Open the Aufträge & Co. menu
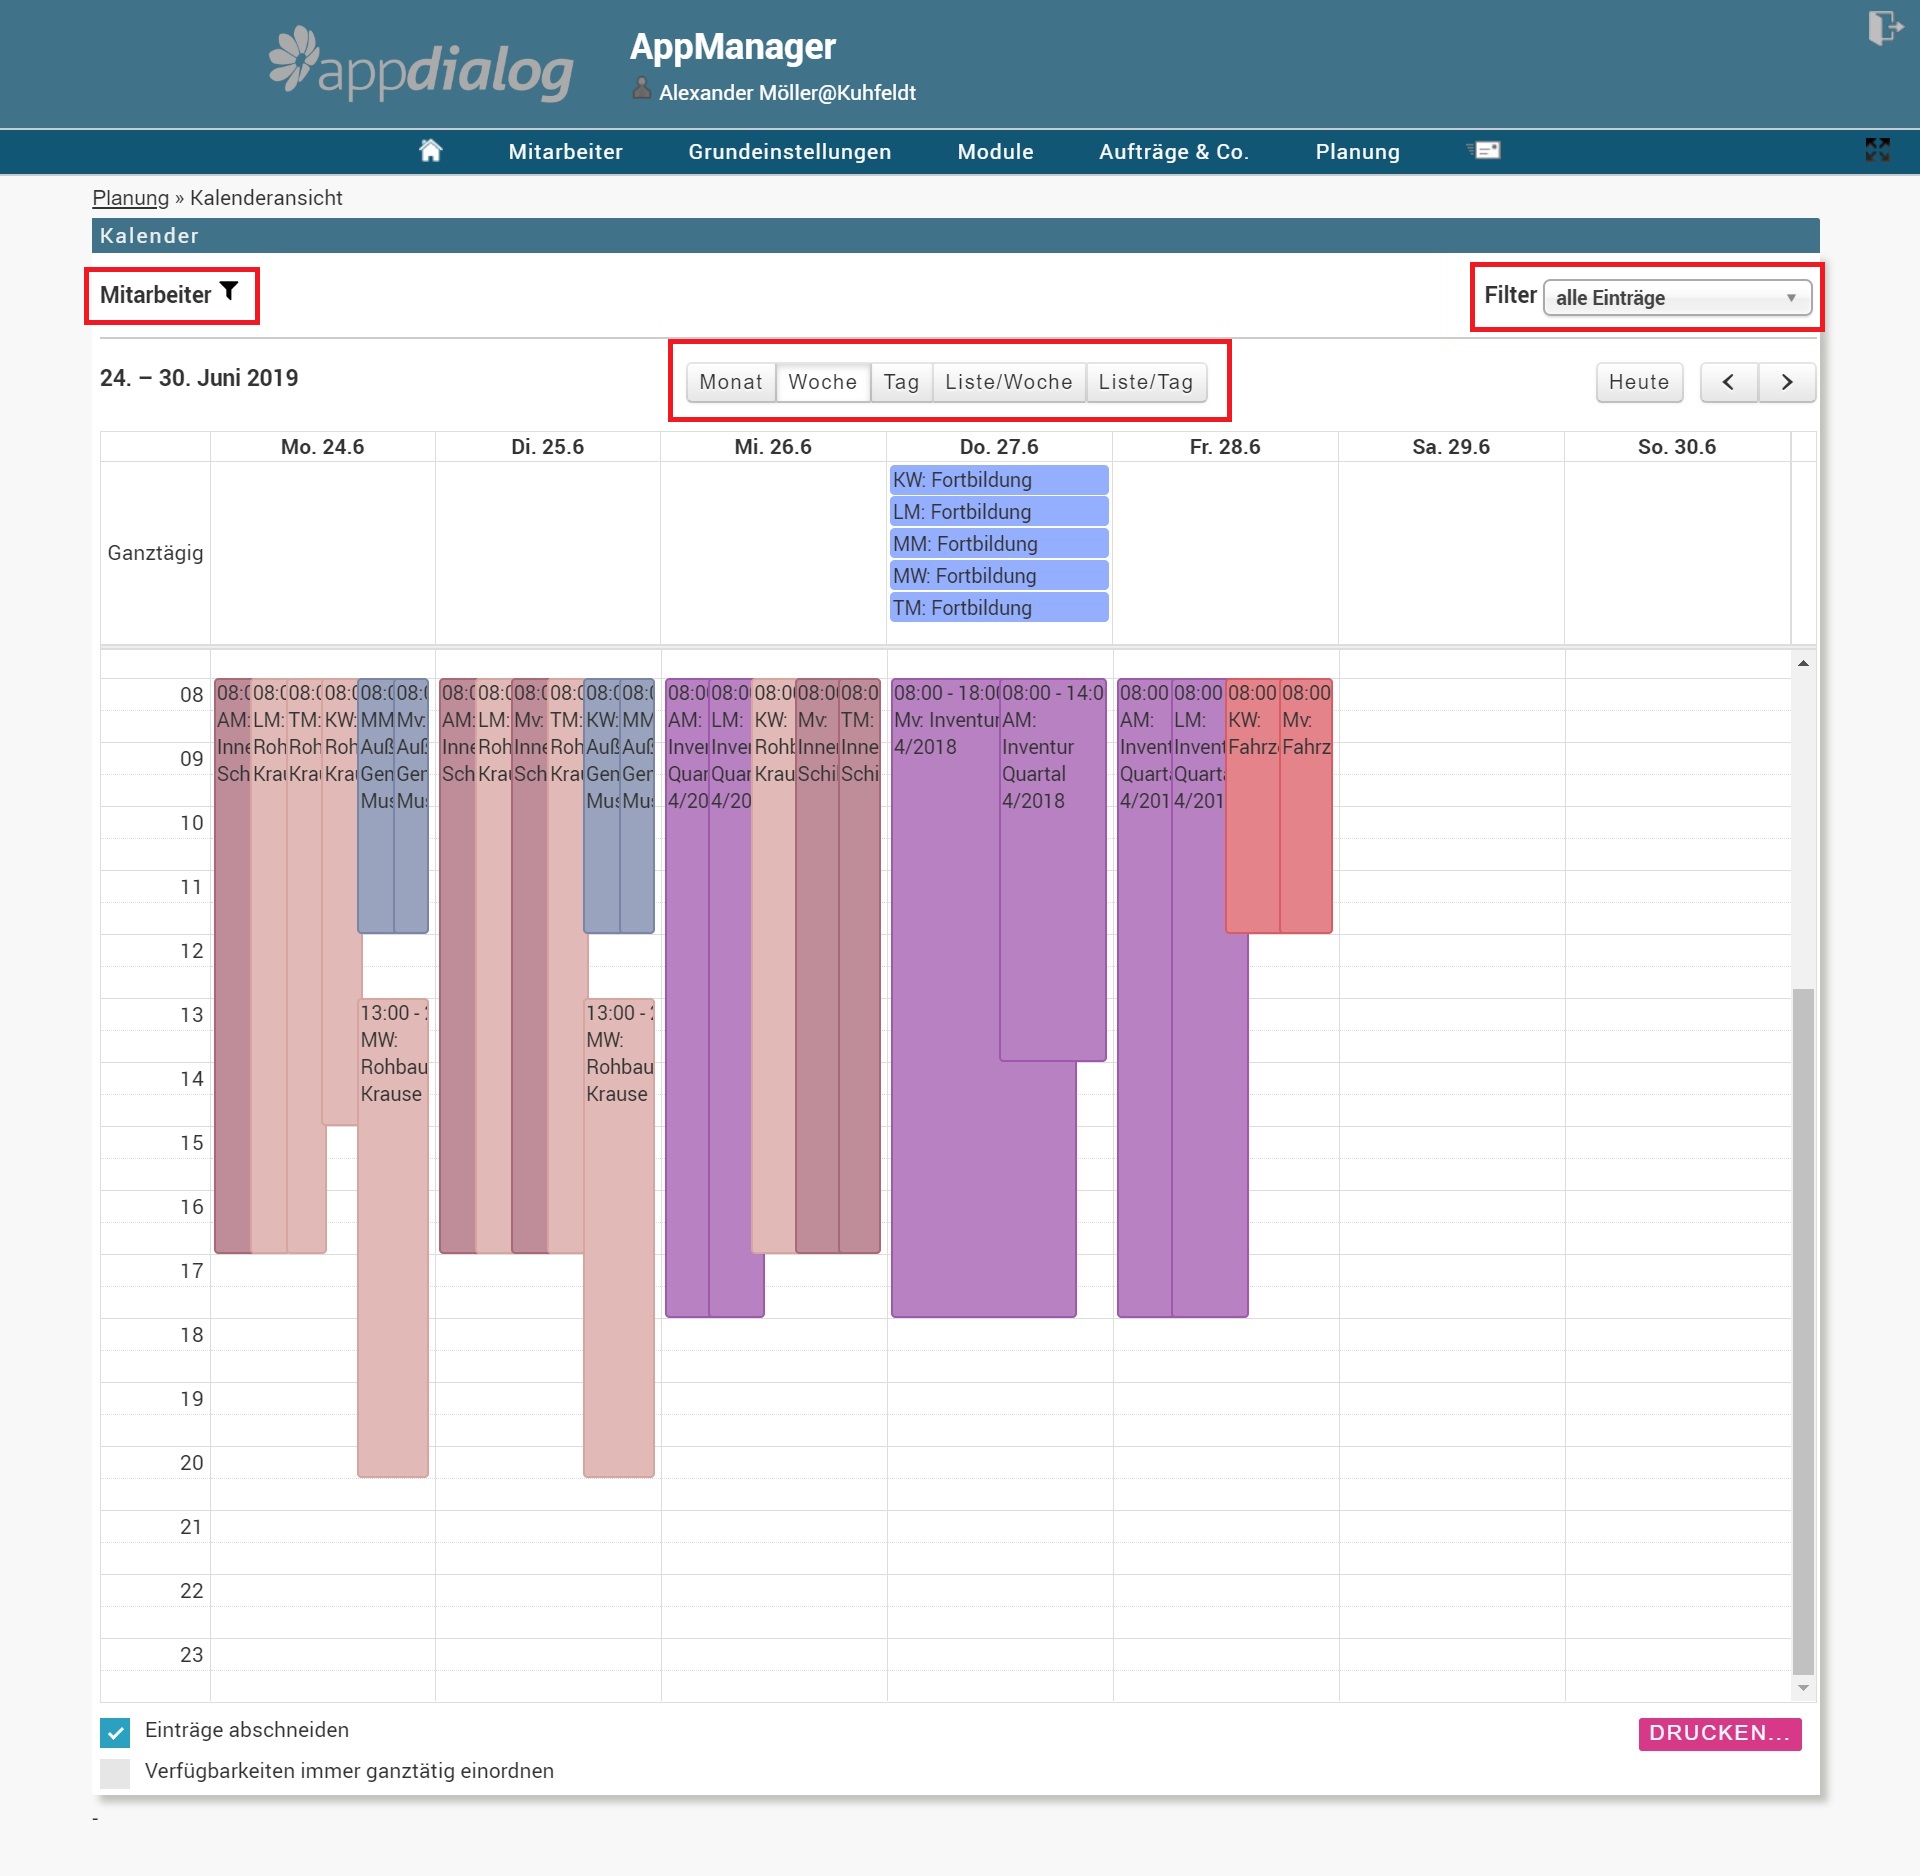This screenshot has height=1876, width=1920. point(1174,152)
